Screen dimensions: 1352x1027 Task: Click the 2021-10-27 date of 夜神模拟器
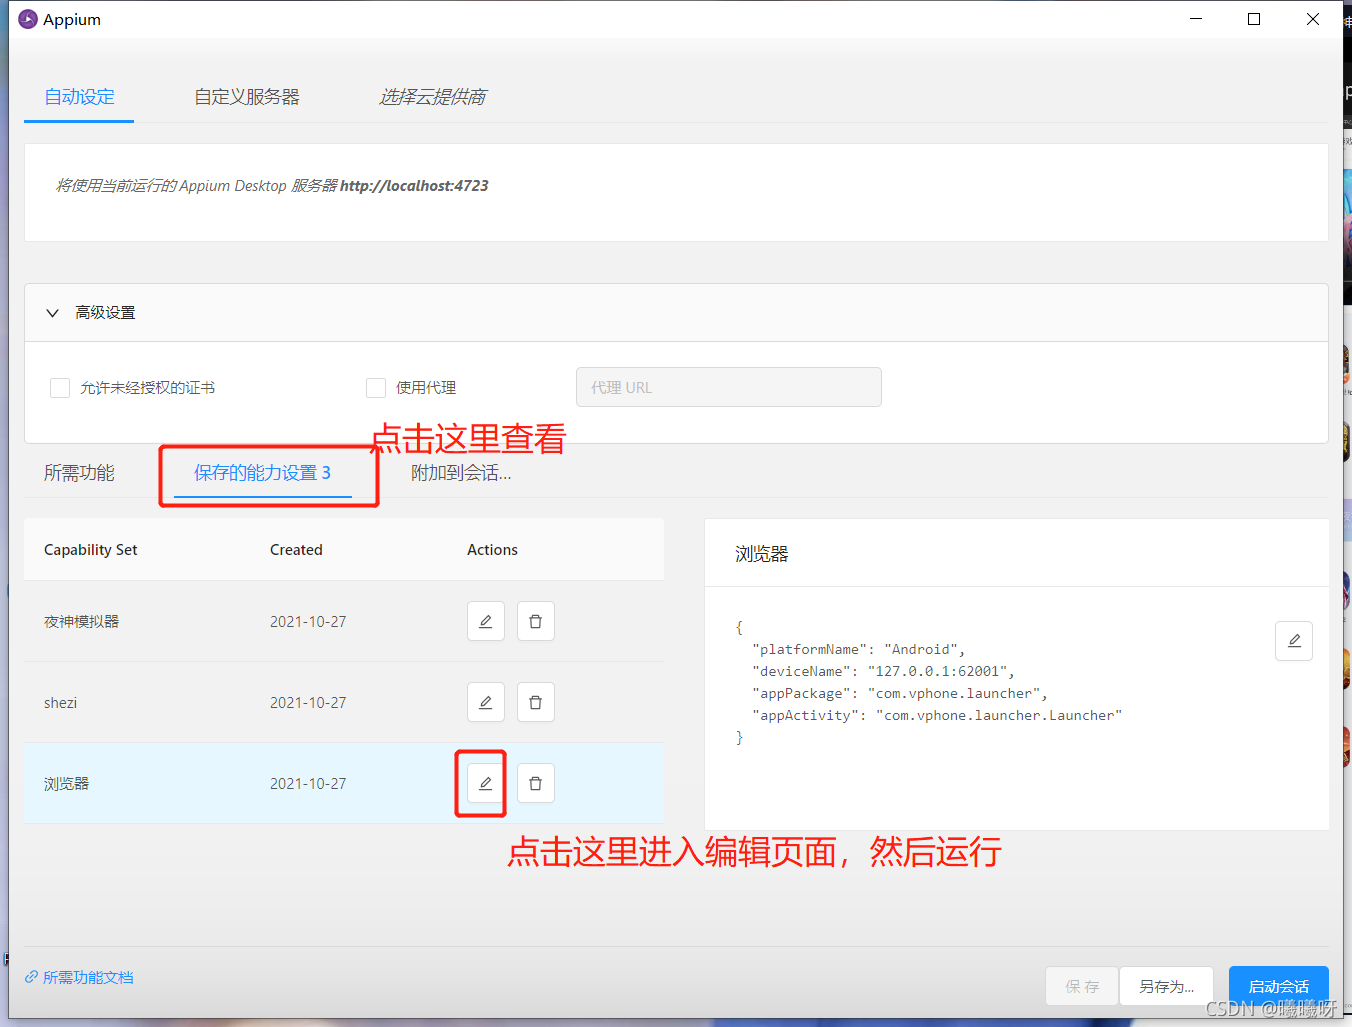[308, 621]
